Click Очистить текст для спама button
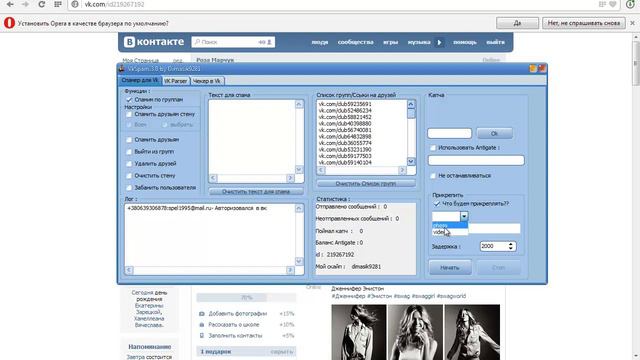Screen dimensions: 640x360 (x=256, y=191)
